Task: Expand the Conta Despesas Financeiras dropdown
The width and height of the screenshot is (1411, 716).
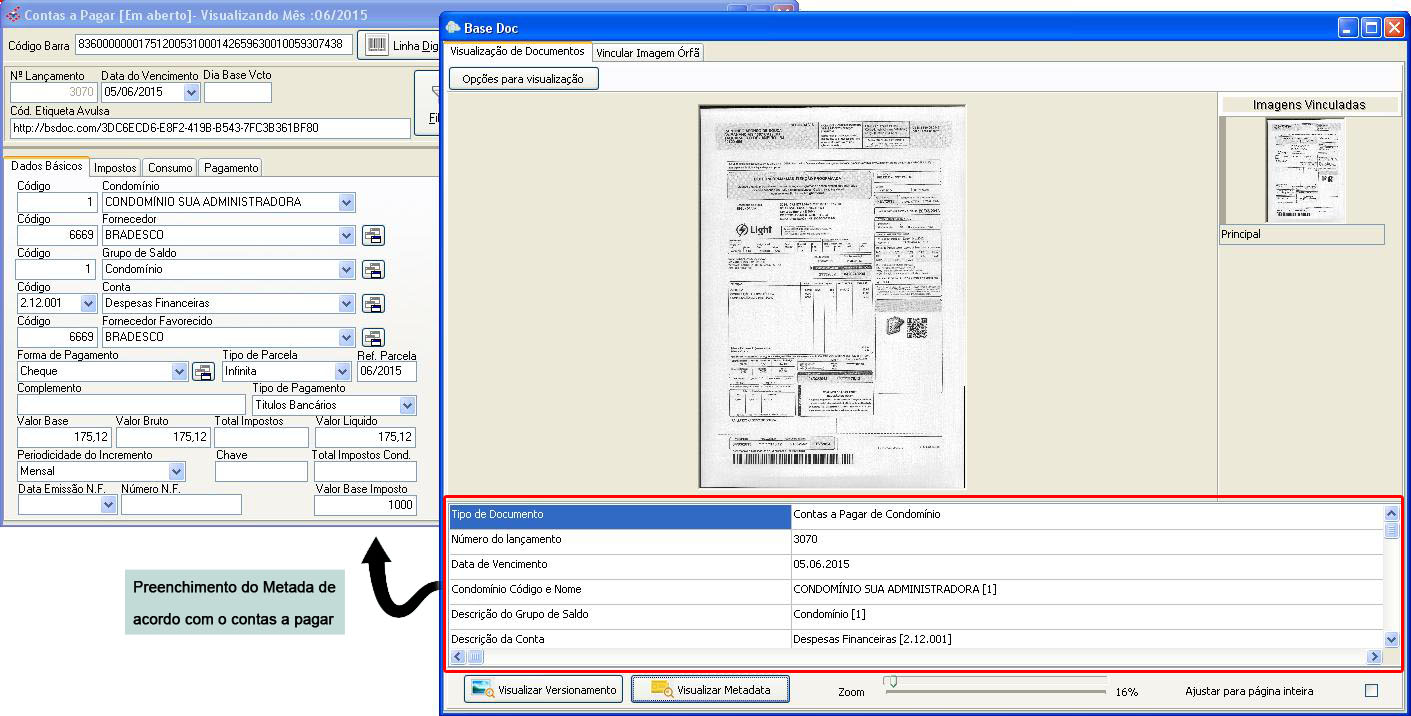Action: point(346,304)
